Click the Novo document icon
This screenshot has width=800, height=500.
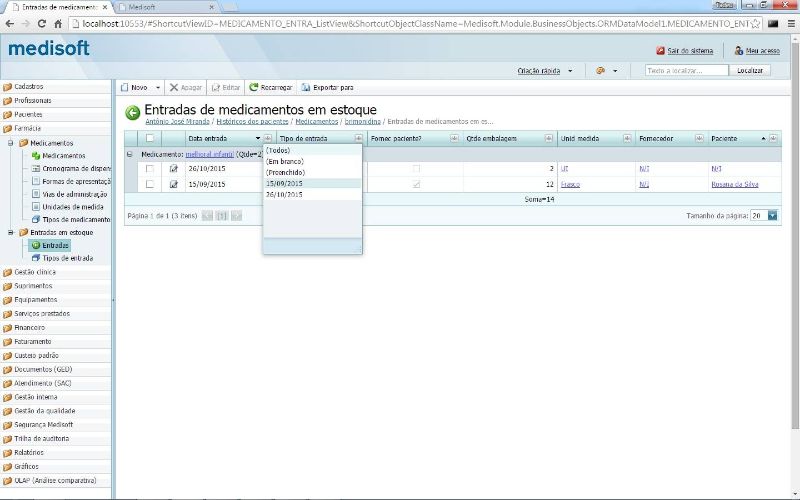(124, 87)
